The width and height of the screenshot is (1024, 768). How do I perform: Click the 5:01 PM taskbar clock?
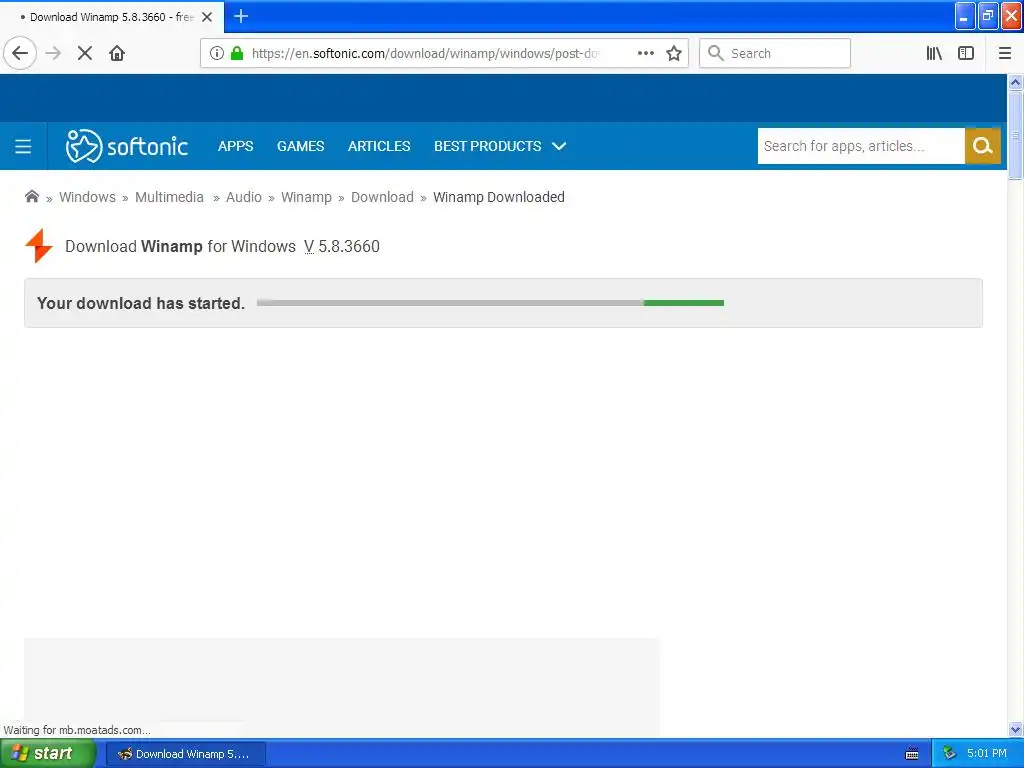987,753
